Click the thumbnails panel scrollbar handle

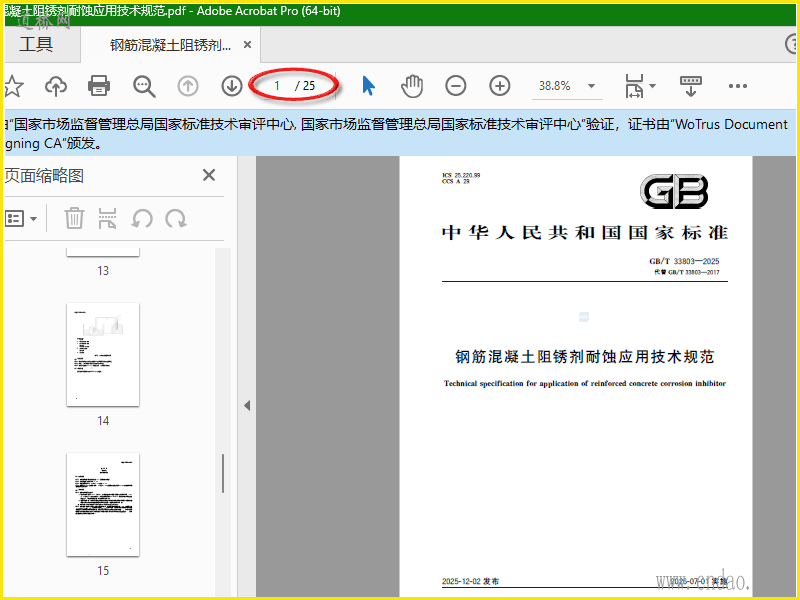223,473
